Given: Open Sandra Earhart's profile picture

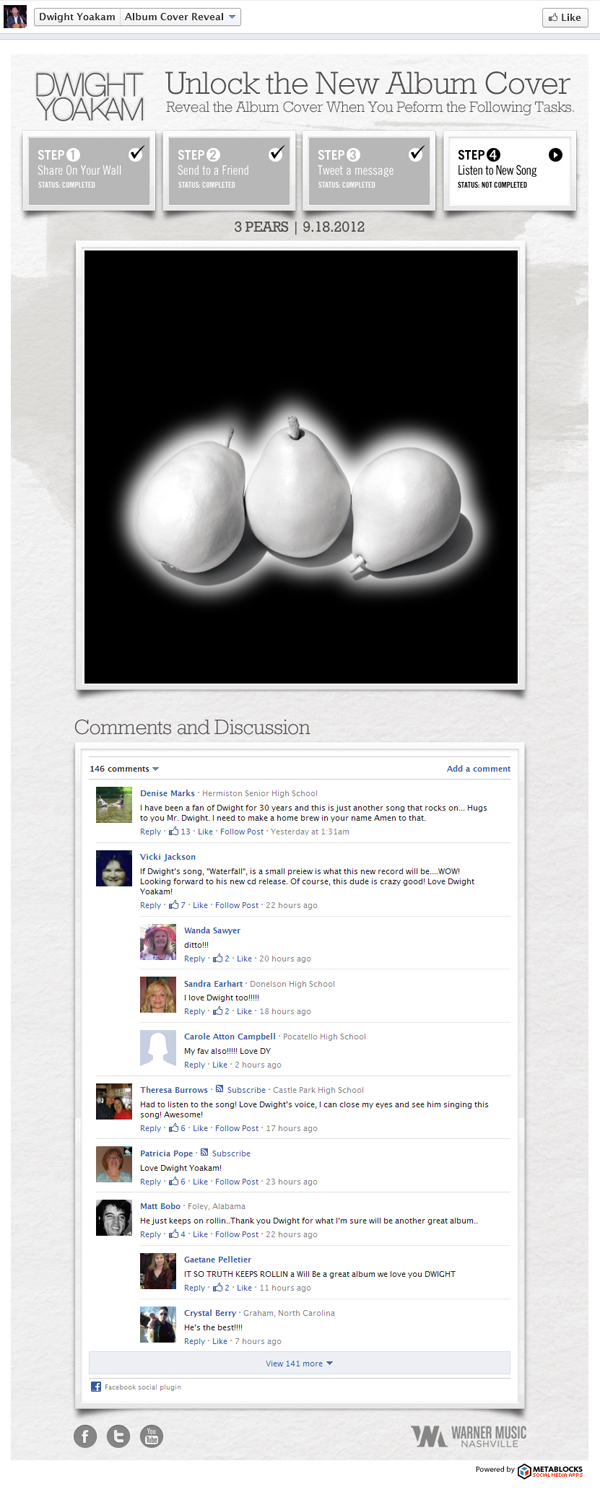Looking at the screenshot, I should (158, 995).
